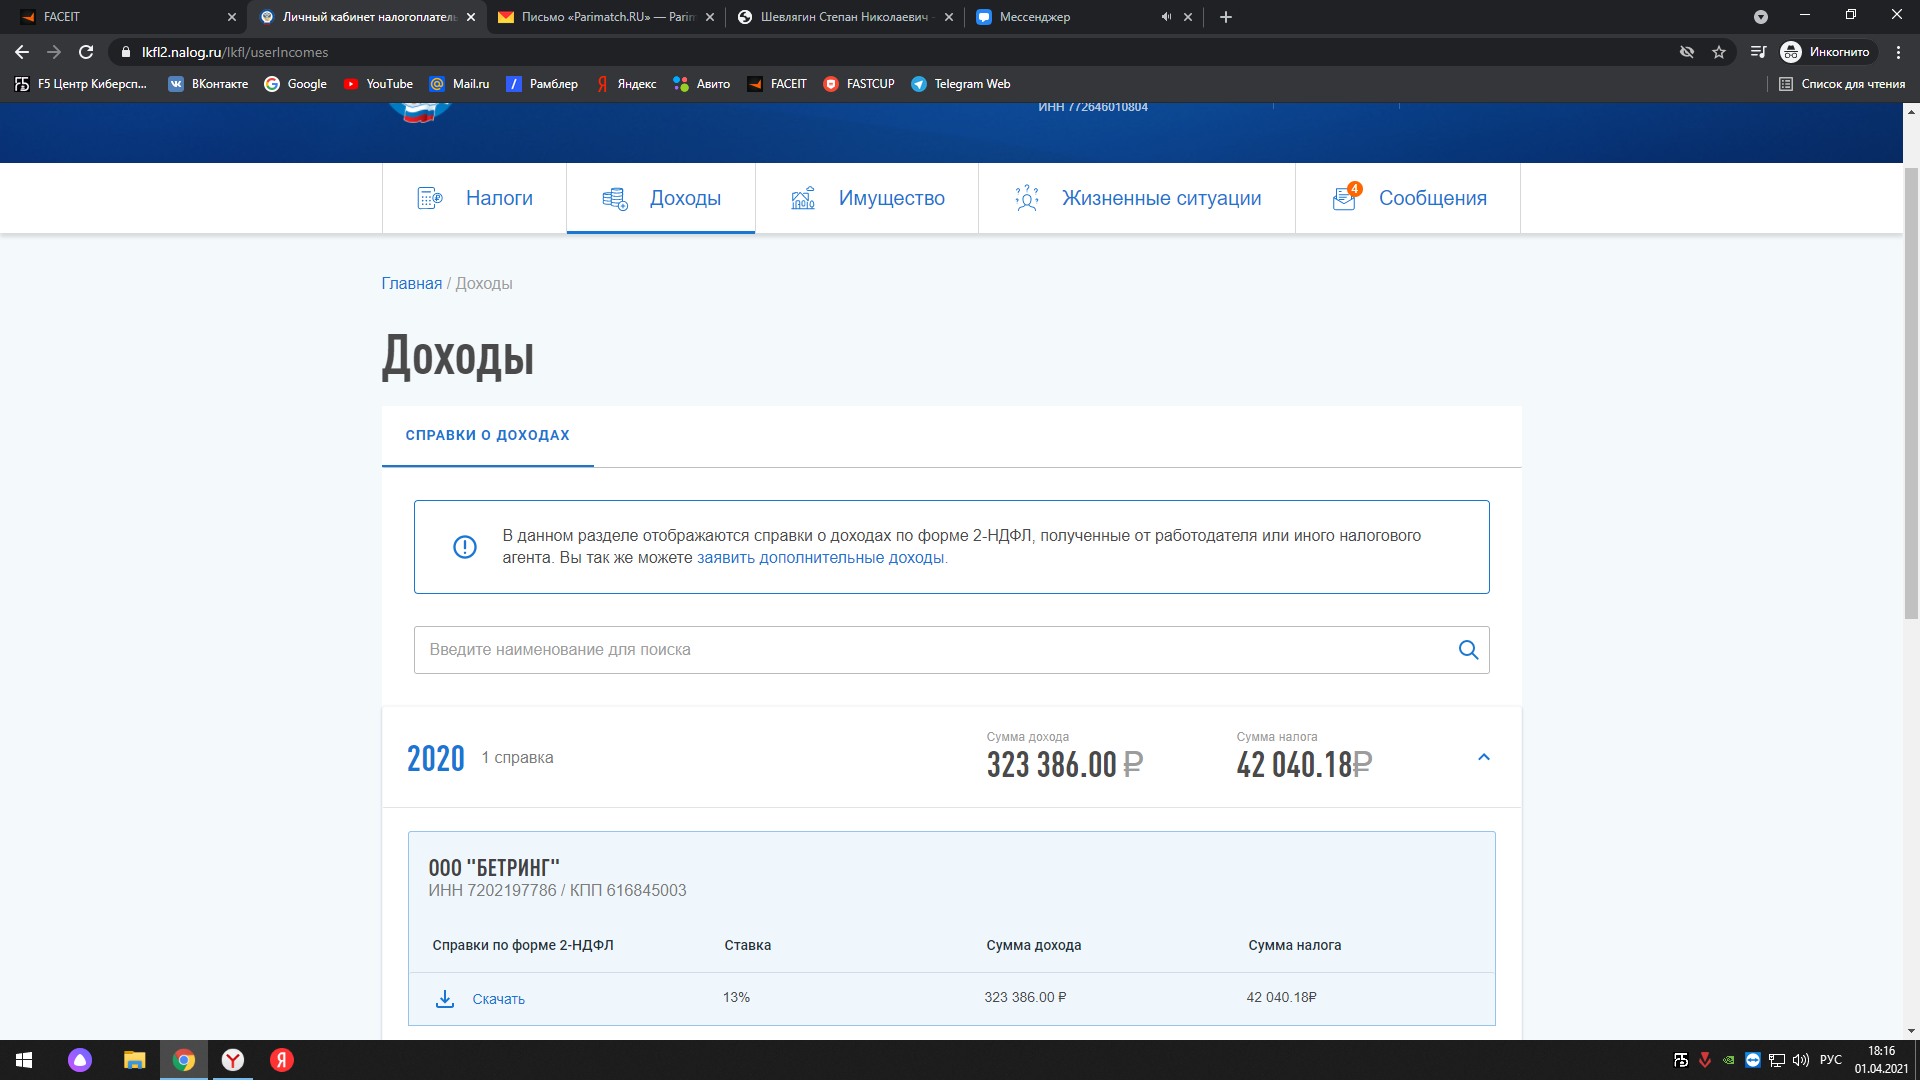1920x1080 pixels.
Task: Select the Справки о доходах tab
Action: [x=487, y=436]
